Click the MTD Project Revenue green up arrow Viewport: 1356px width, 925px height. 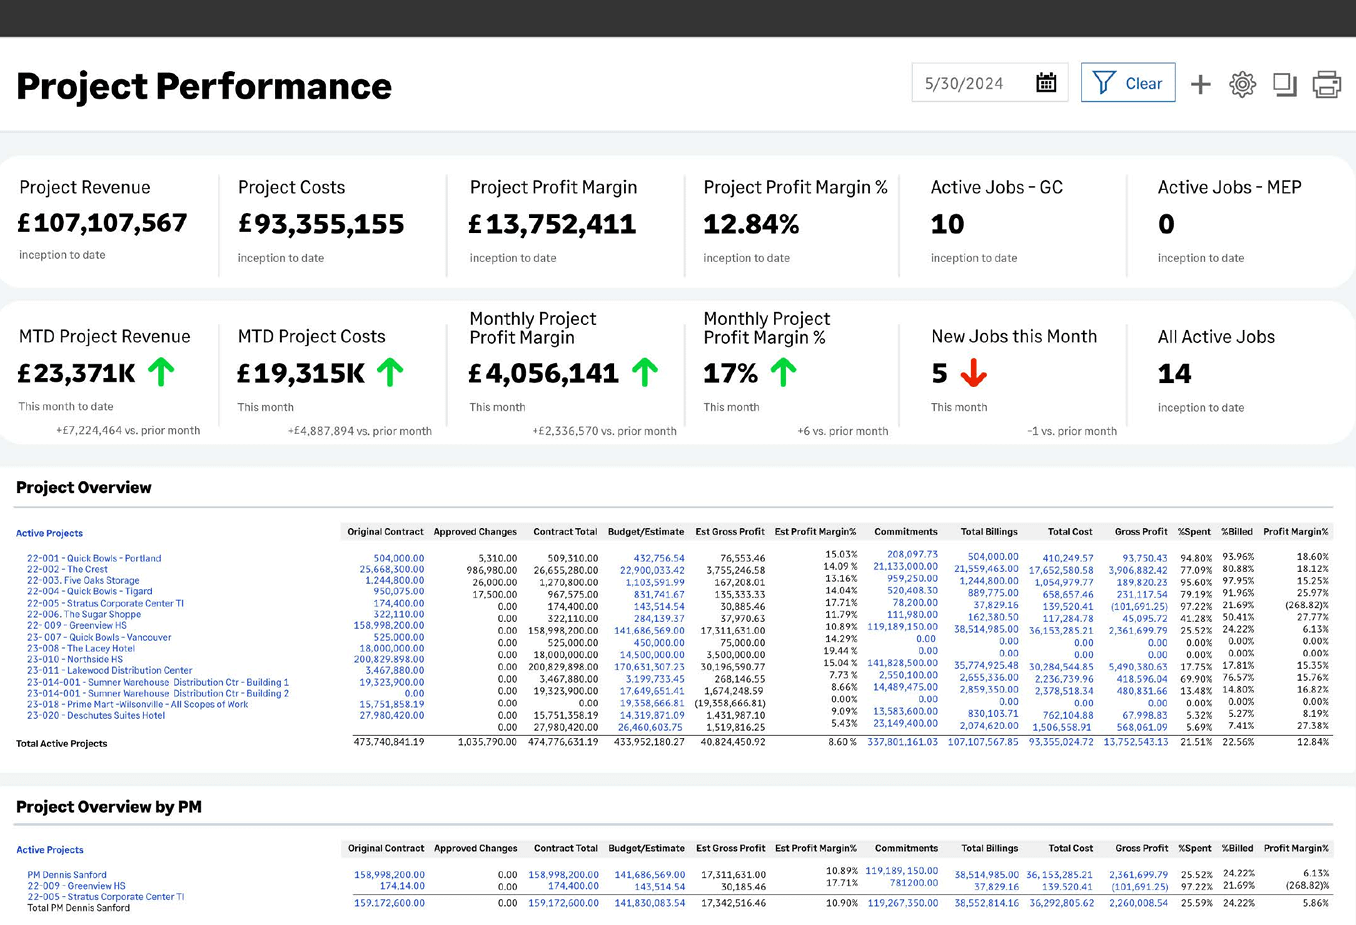(161, 372)
